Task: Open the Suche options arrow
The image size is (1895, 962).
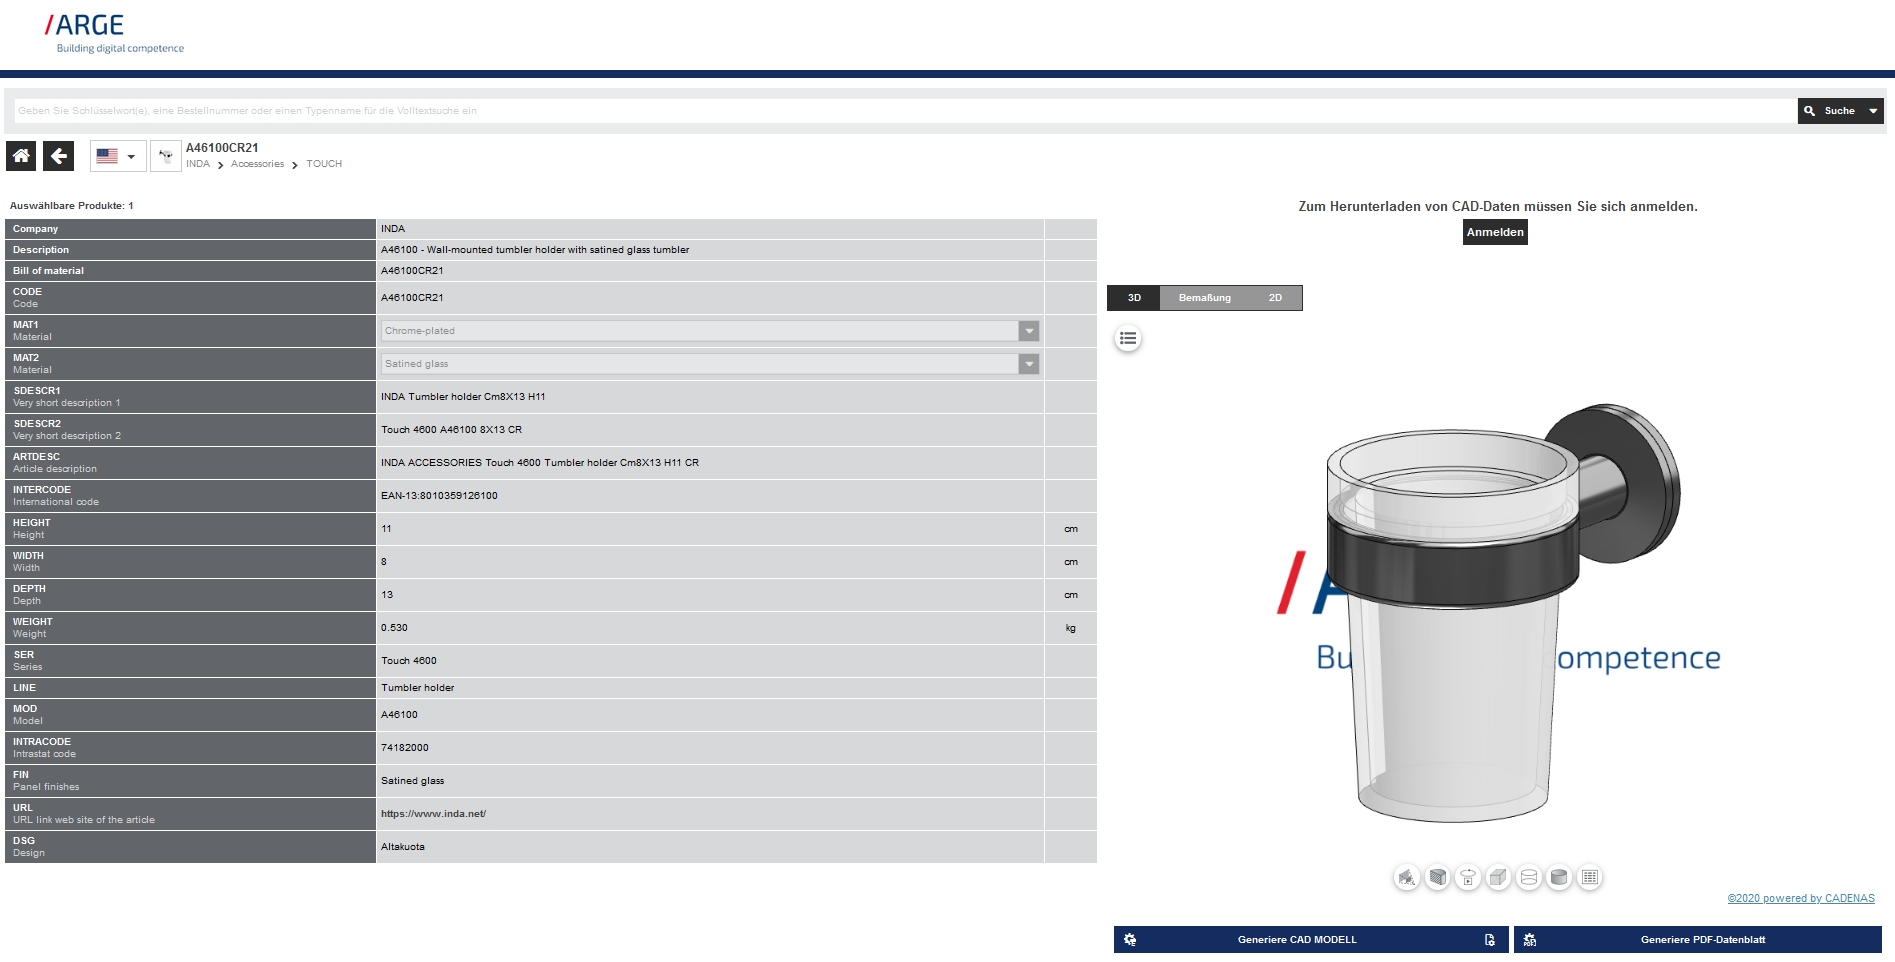Action: (1873, 111)
